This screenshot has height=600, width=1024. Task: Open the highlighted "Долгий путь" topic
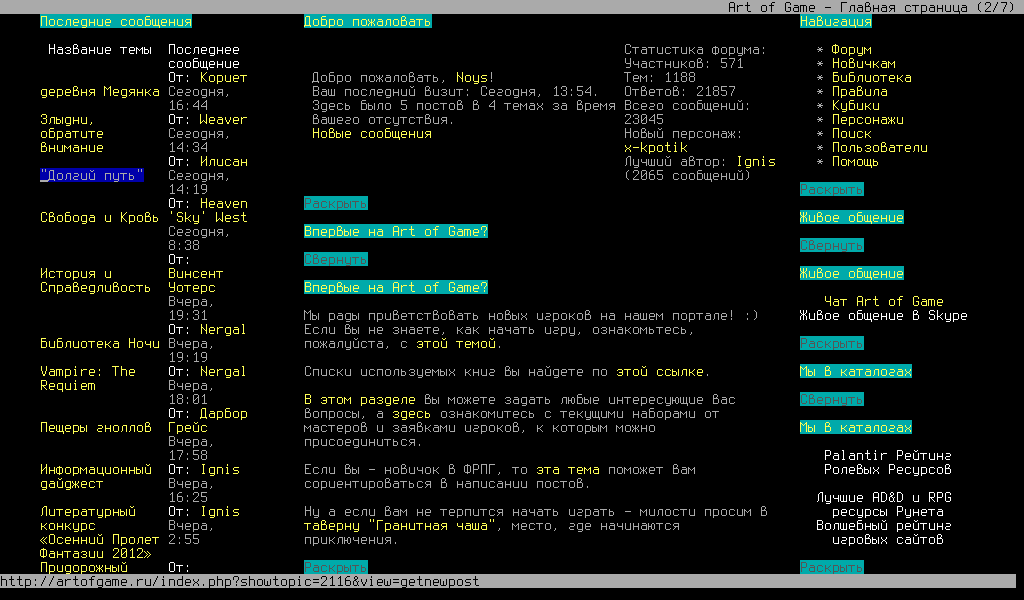point(91,175)
